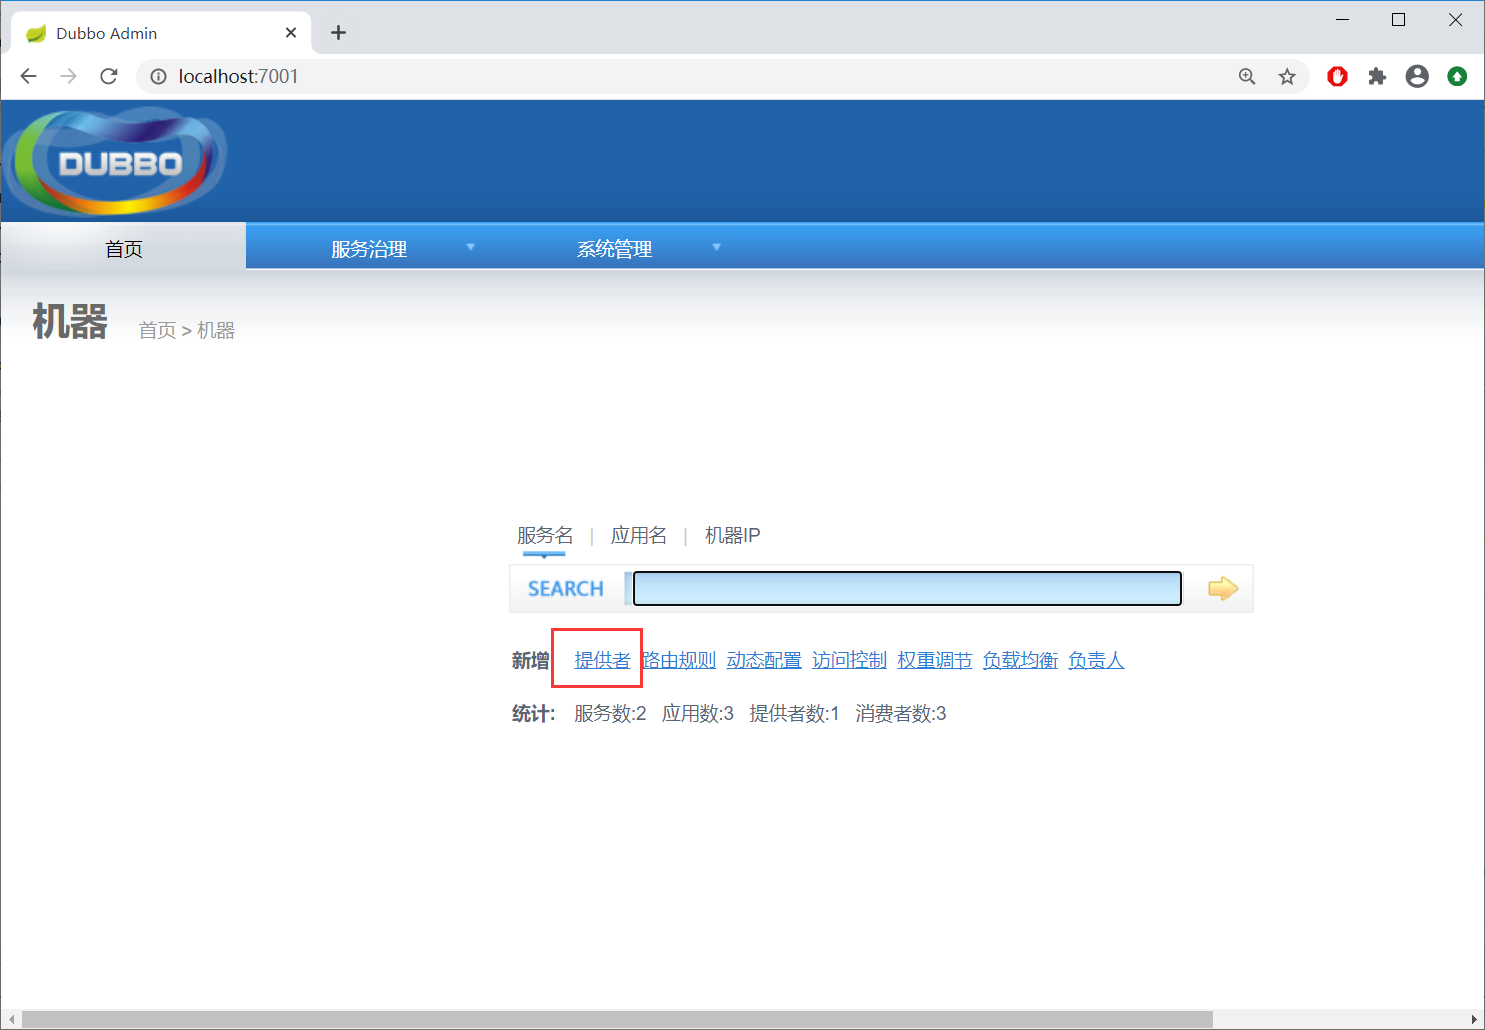View site information icon
The image size is (1485, 1030).
click(158, 76)
